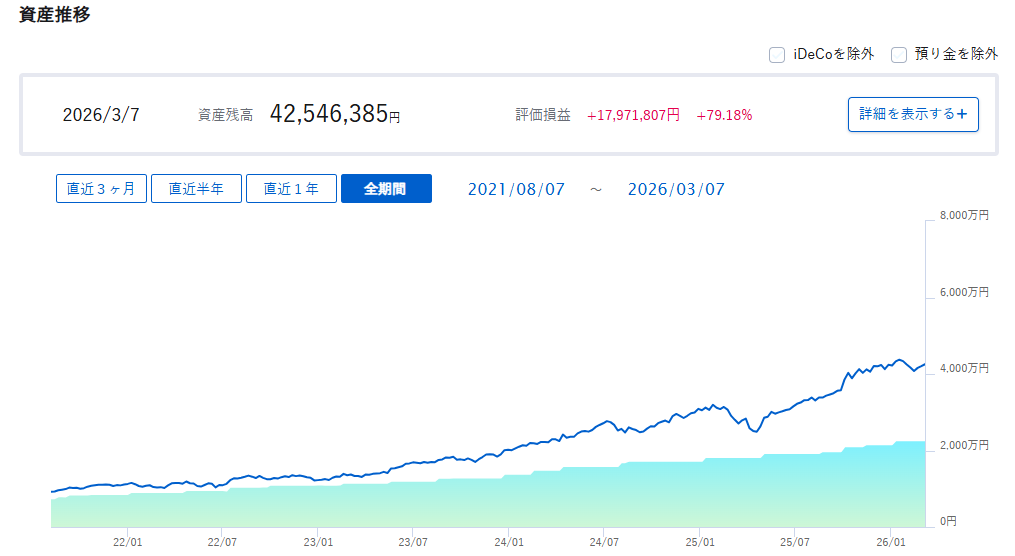Click the start date 2021/08/07
The height and width of the screenshot is (556, 1015).
(516, 189)
